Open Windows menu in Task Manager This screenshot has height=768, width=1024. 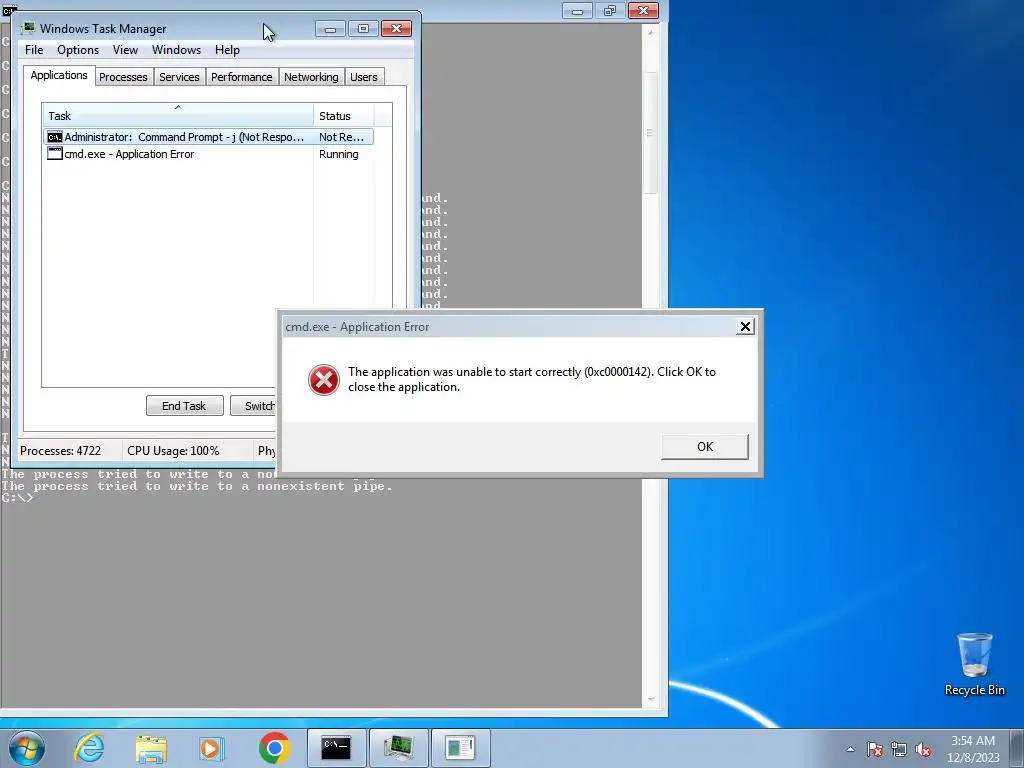(x=176, y=50)
